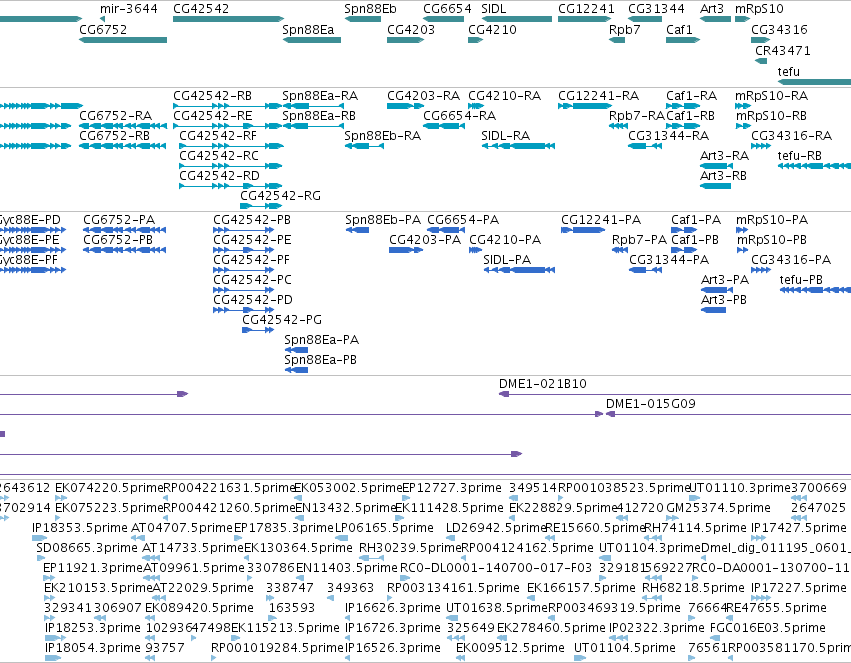The image size is (851, 663).
Task: Open protein CG12241-PA
Action: click(583, 230)
